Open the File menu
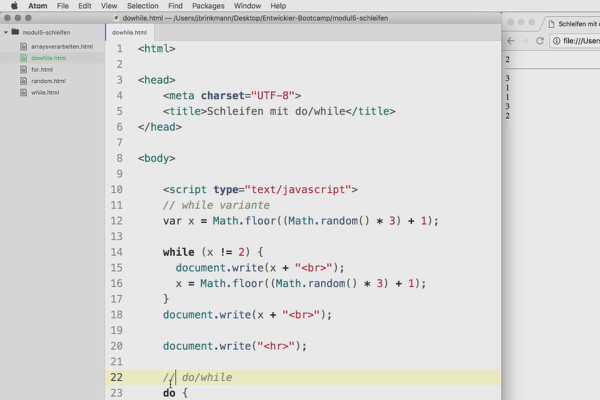The image size is (600, 400). (x=63, y=6)
